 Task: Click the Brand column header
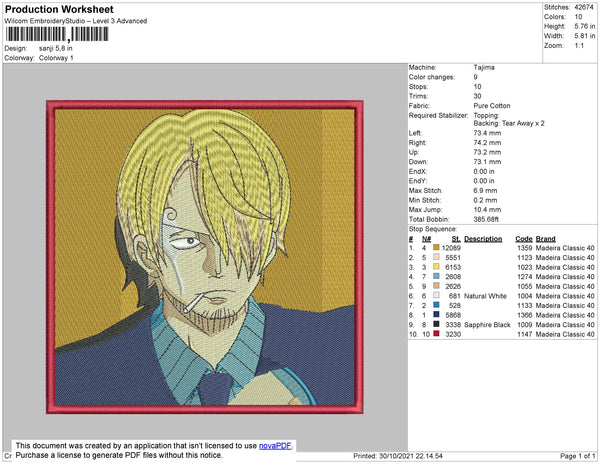tap(545, 239)
